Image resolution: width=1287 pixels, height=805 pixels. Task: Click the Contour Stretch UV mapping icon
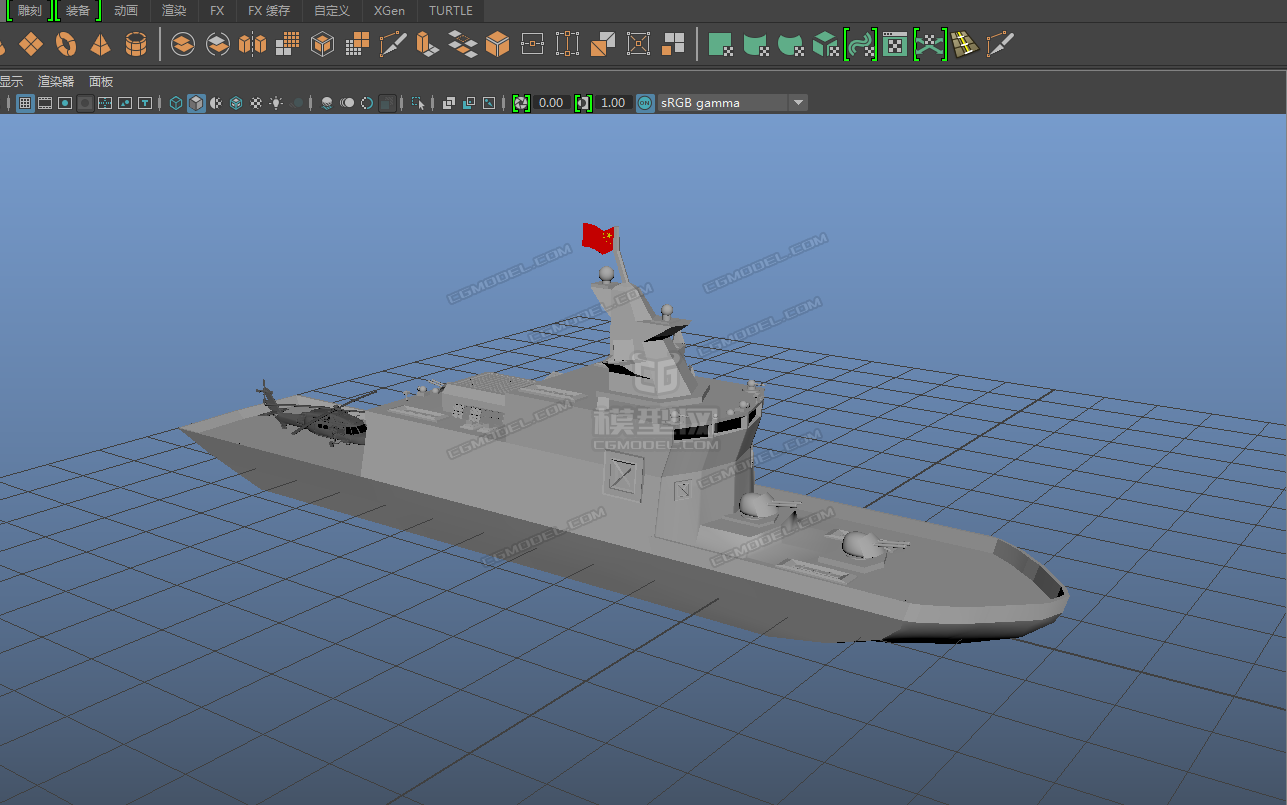[x=861, y=44]
